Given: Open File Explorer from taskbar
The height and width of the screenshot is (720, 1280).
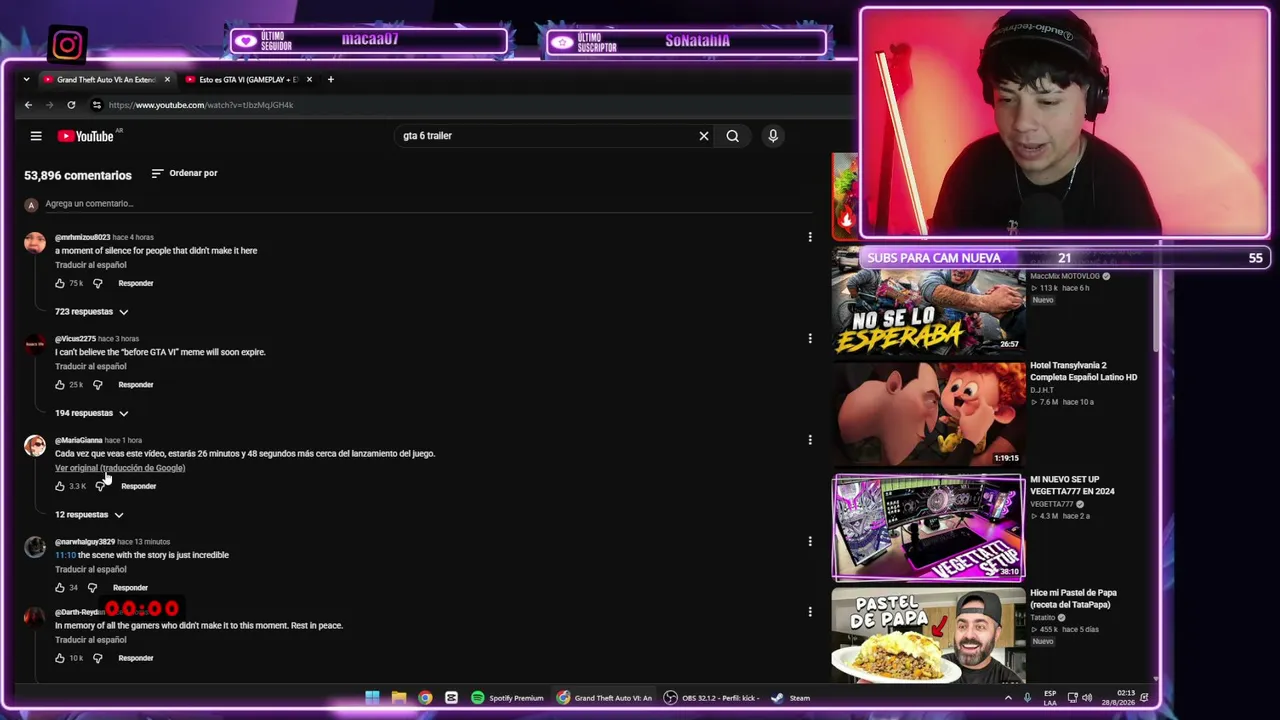Looking at the screenshot, I should (x=399, y=698).
